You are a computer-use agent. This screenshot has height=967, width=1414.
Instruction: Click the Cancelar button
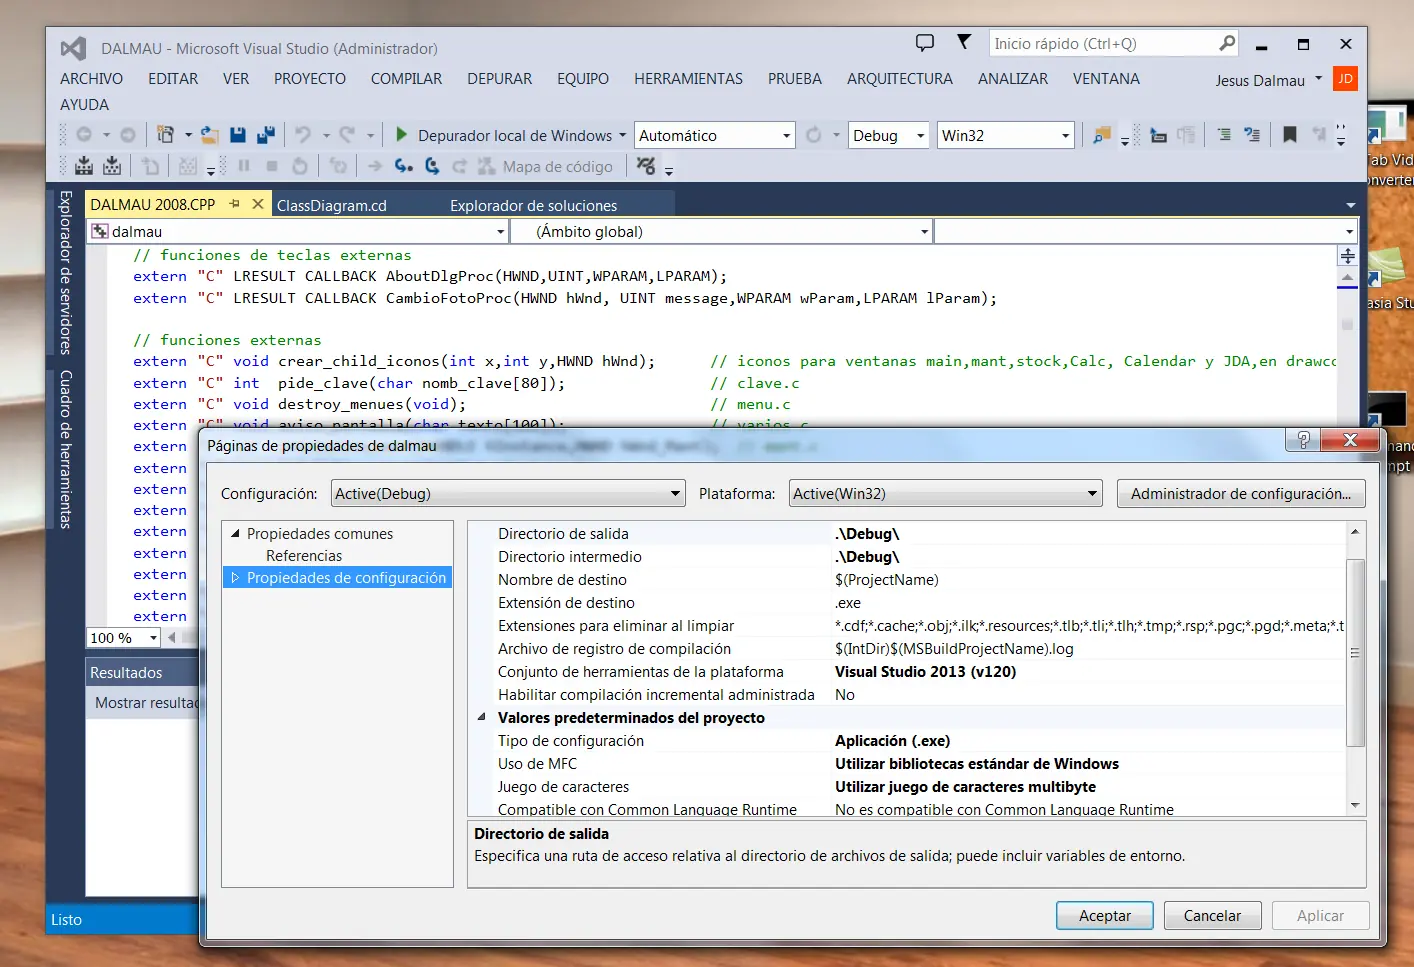1212,915
